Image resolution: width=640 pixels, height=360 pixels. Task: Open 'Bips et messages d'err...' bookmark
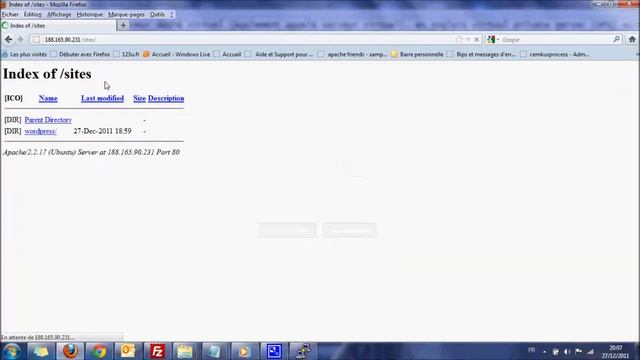[x=482, y=54]
